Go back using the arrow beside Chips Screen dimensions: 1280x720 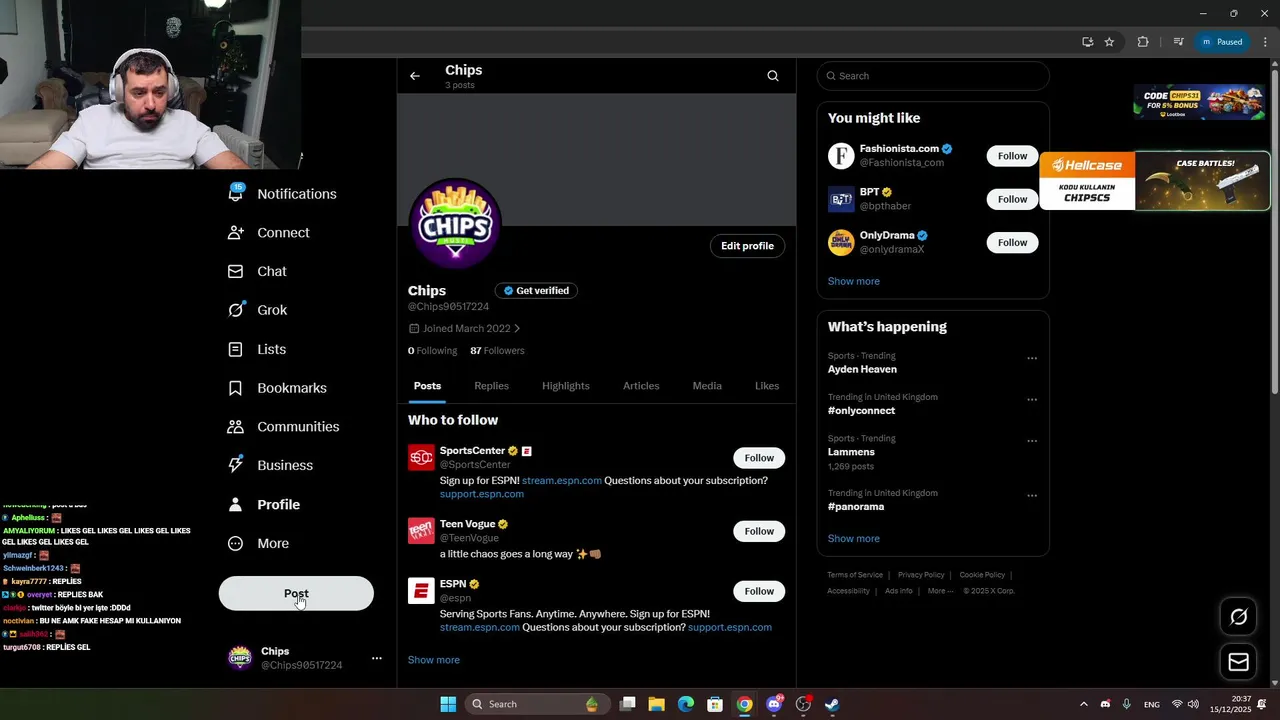pyautogui.click(x=415, y=76)
